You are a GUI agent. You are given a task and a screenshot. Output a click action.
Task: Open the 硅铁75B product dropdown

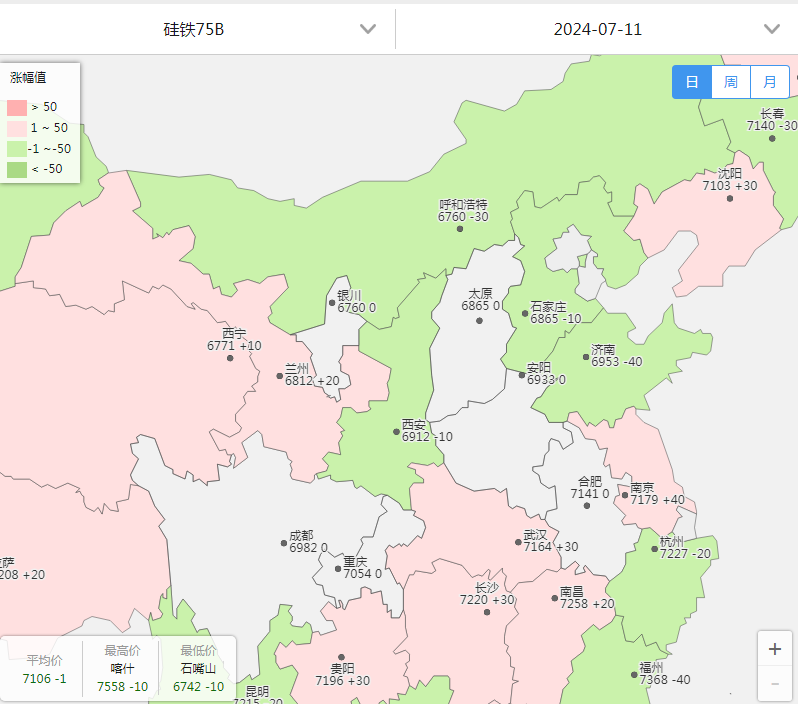pyautogui.click(x=194, y=29)
